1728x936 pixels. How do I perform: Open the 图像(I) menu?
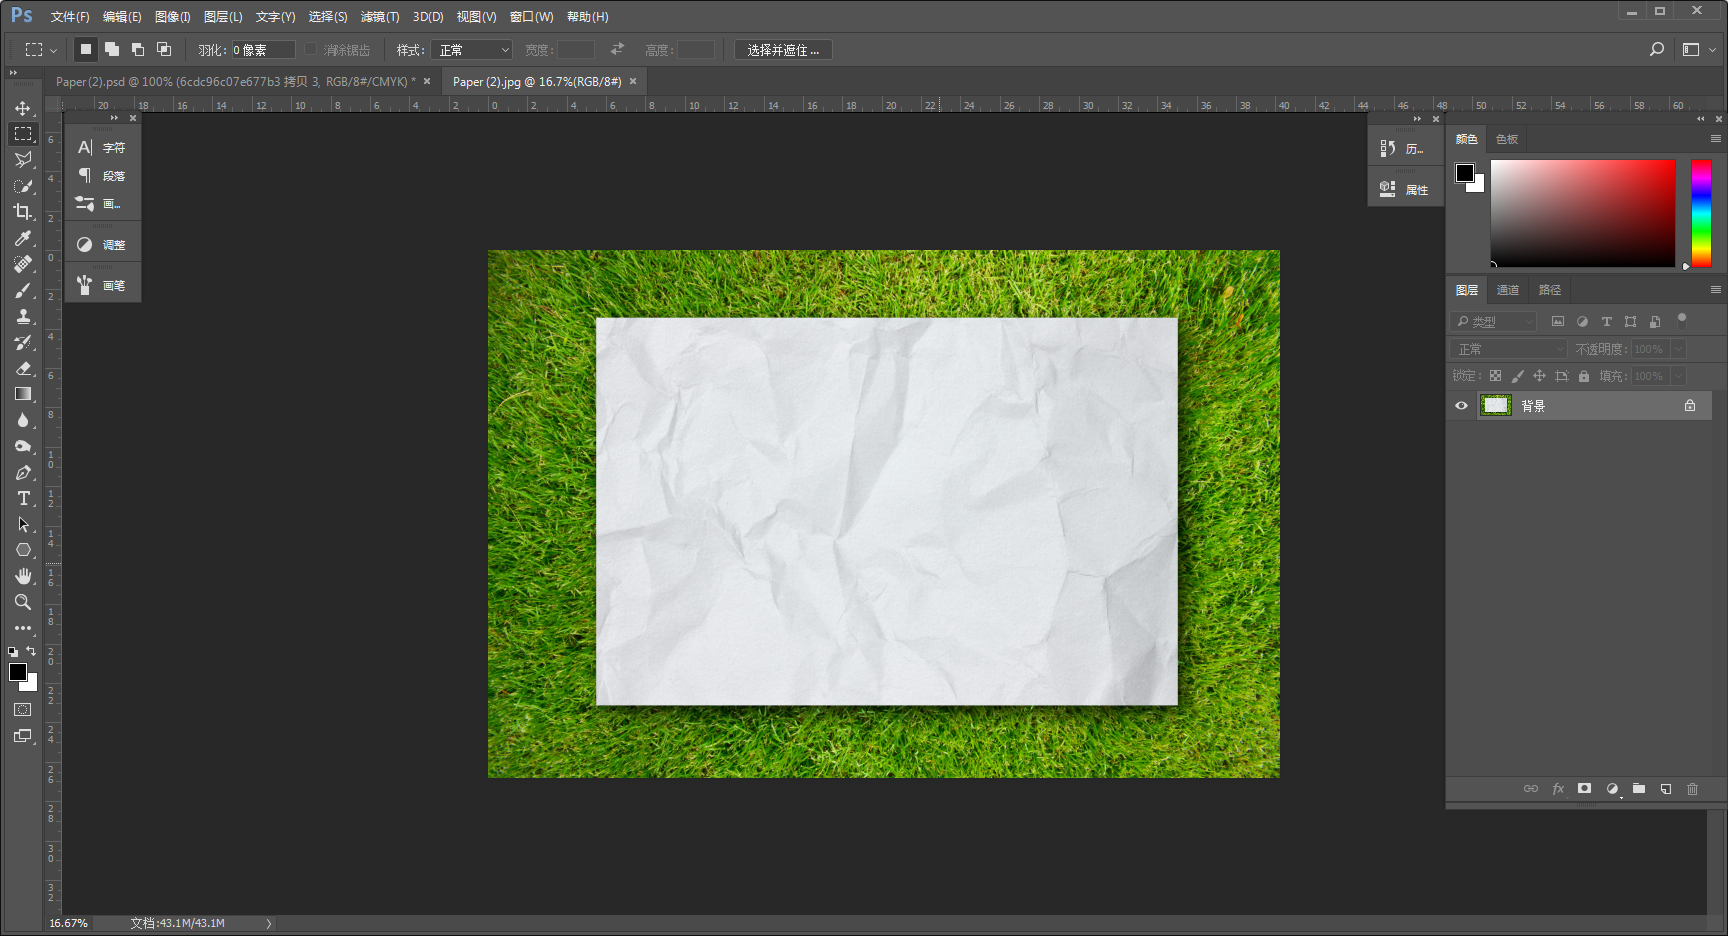click(172, 17)
